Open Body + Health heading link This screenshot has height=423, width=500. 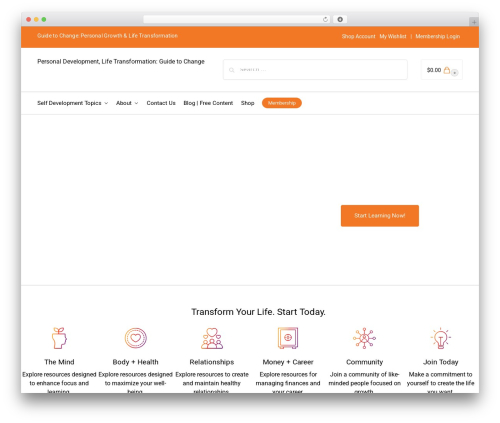[x=136, y=362]
